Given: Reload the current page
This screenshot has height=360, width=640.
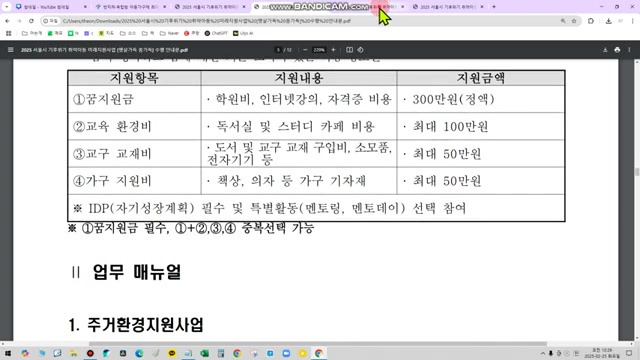Looking at the screenshot, I should [x=31, y=21].
